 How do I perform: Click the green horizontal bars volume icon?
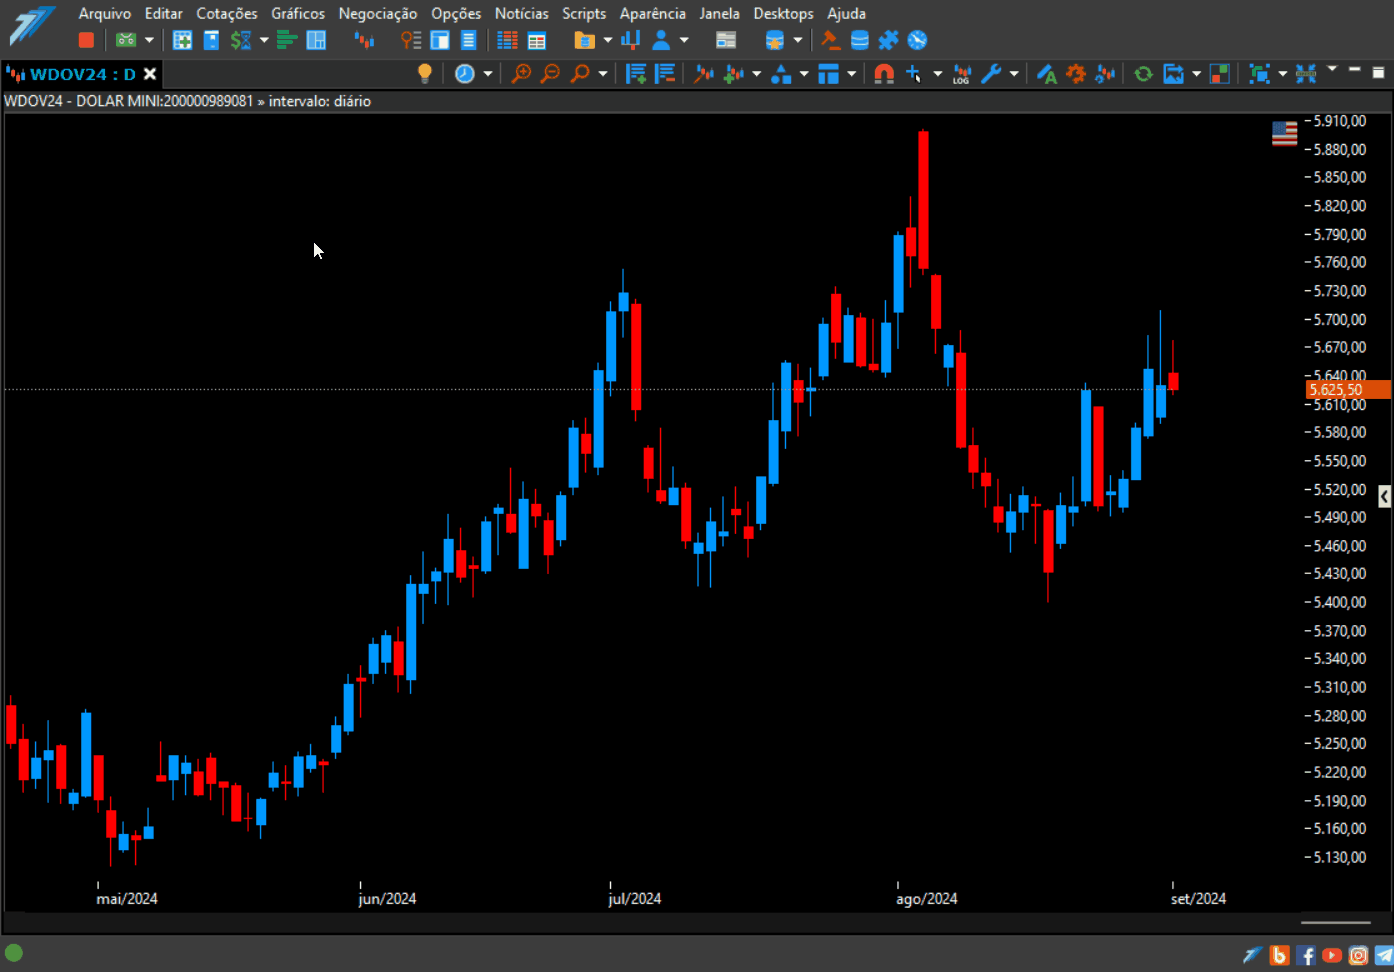click(287, 40)
